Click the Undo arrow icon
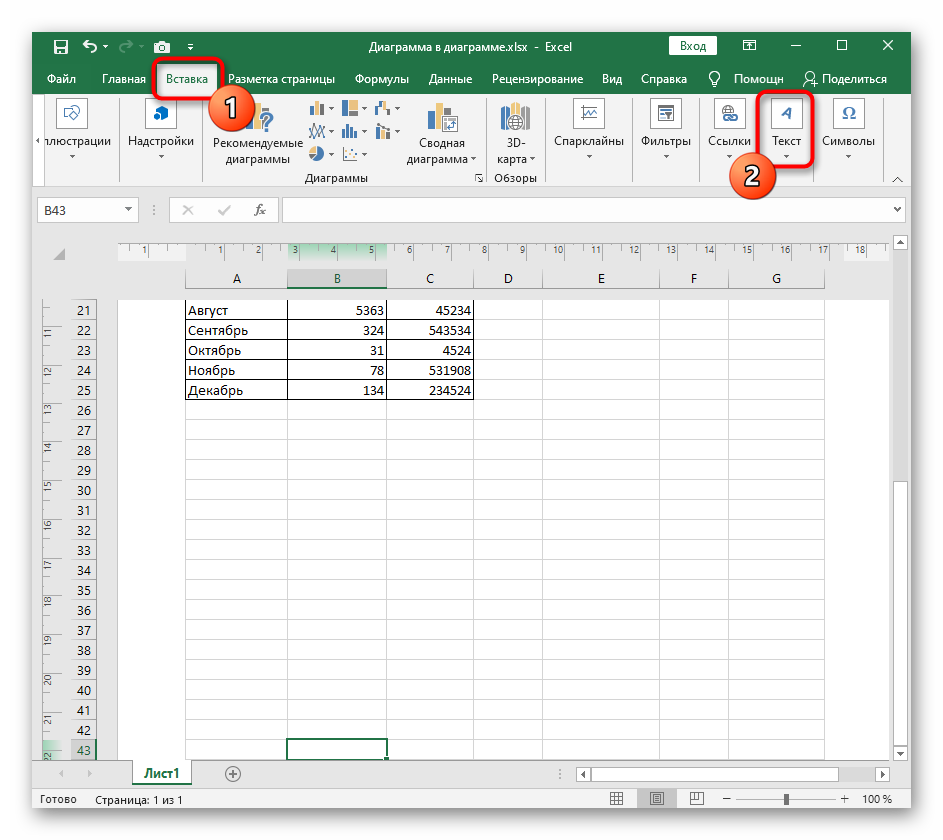943x840 pixels. pyautogui.click(x=90, y=46)
